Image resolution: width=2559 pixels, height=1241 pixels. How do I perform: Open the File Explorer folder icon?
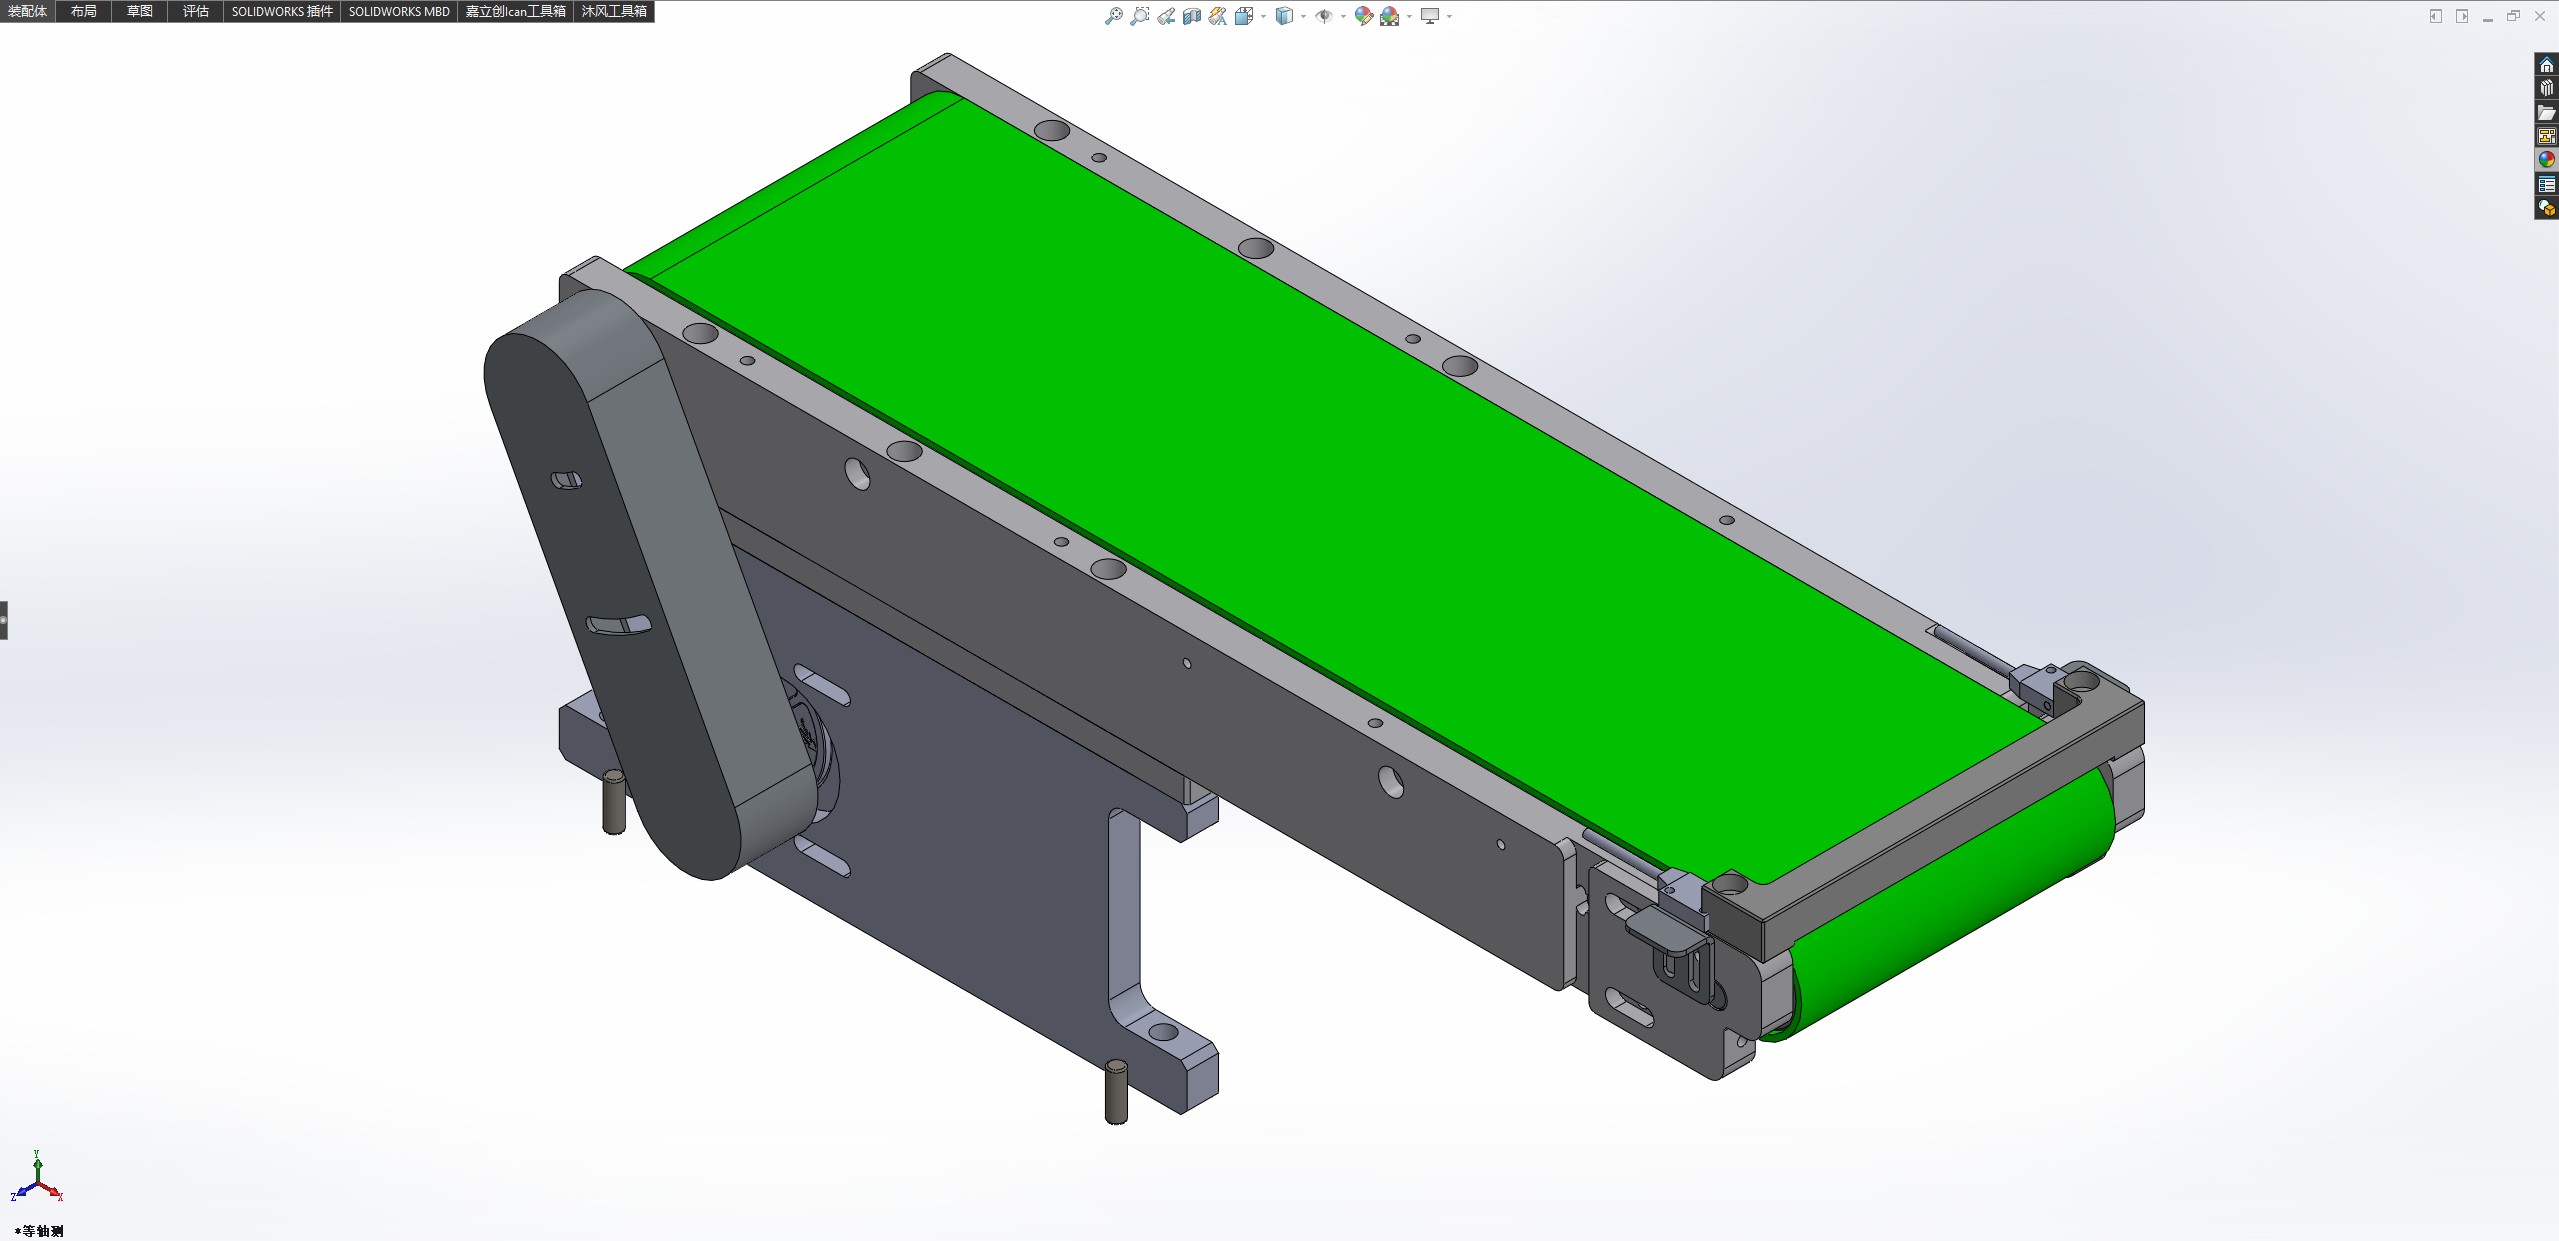2546,112
